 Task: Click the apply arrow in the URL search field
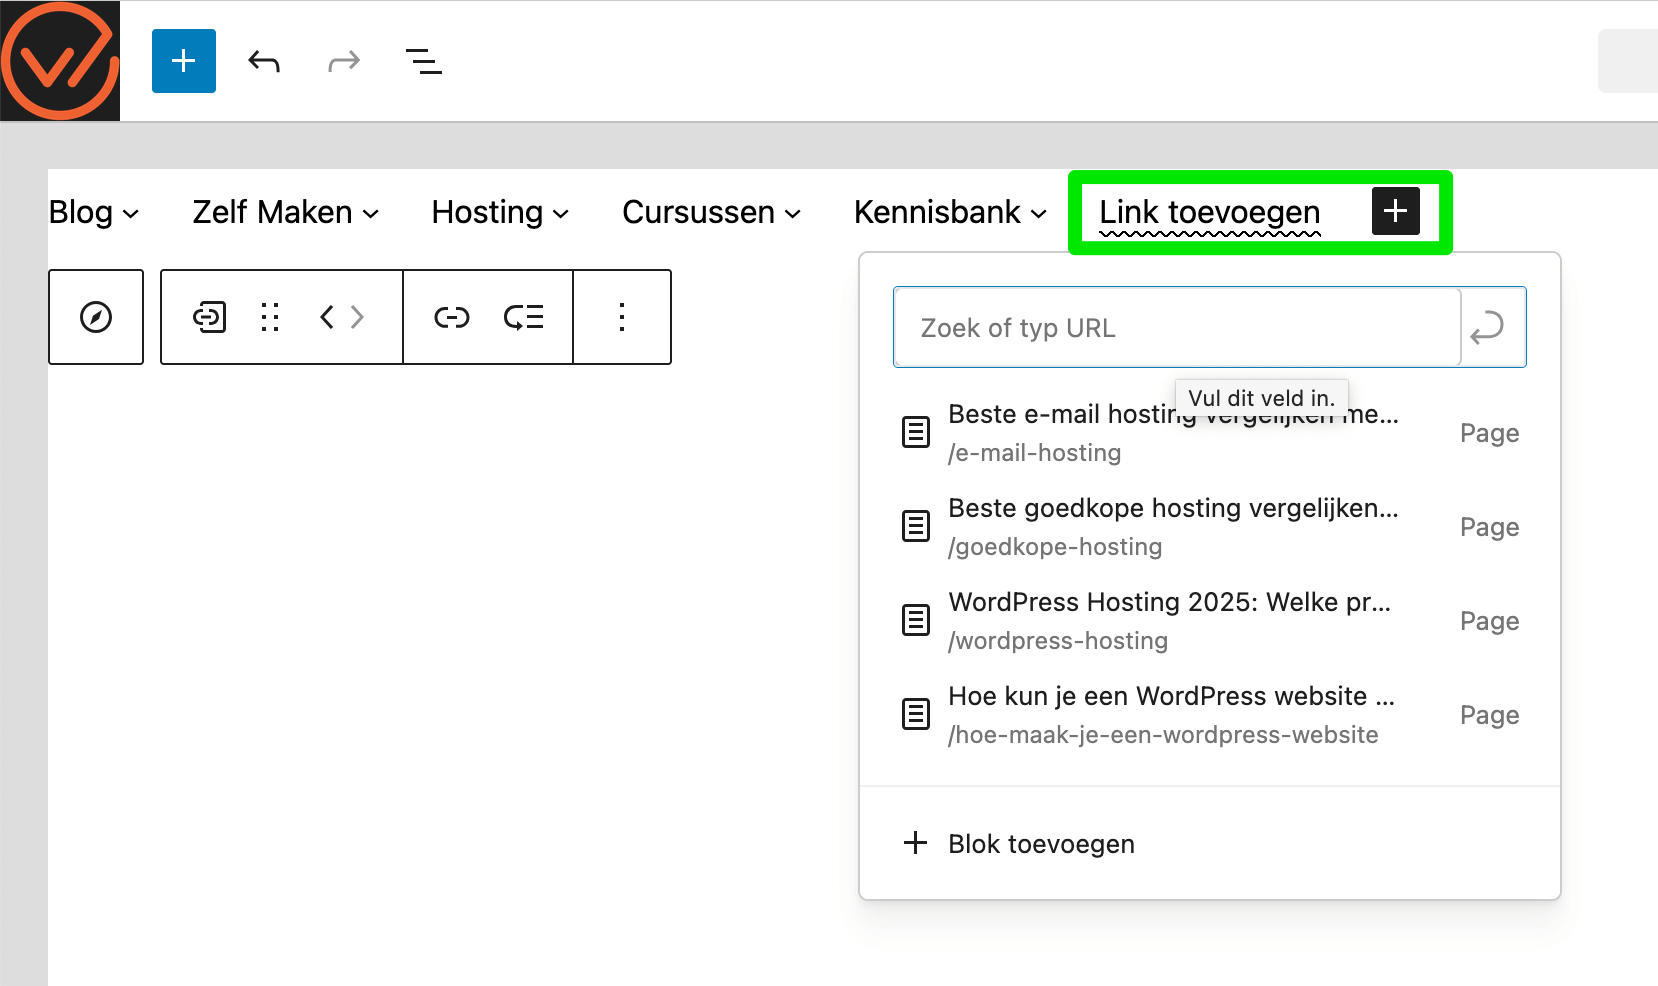(1489, 327)
